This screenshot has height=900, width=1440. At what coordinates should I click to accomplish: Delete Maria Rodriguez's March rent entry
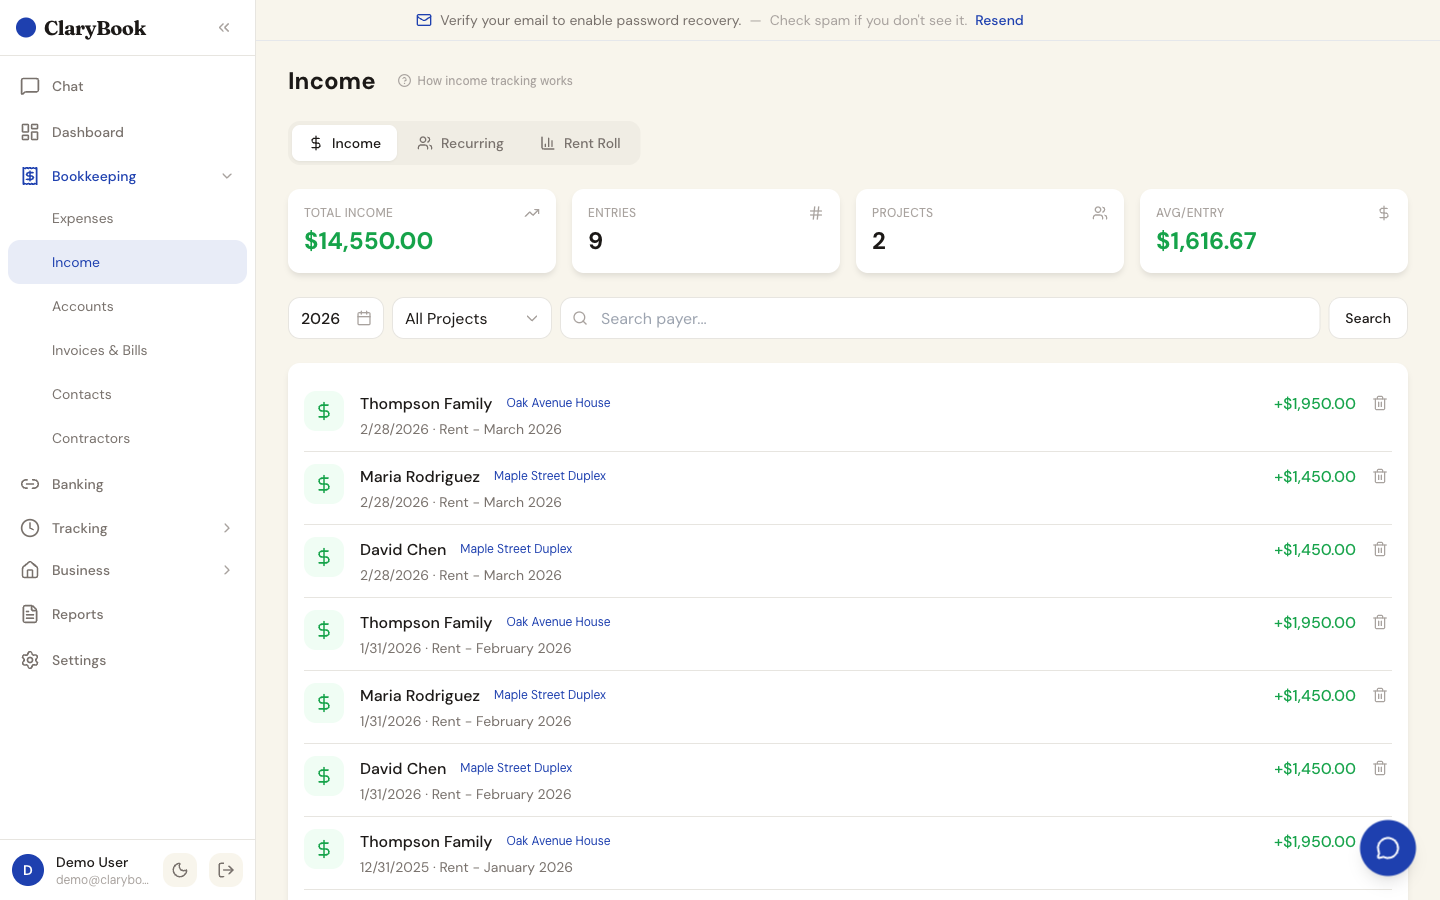(x=1380, y=476)
